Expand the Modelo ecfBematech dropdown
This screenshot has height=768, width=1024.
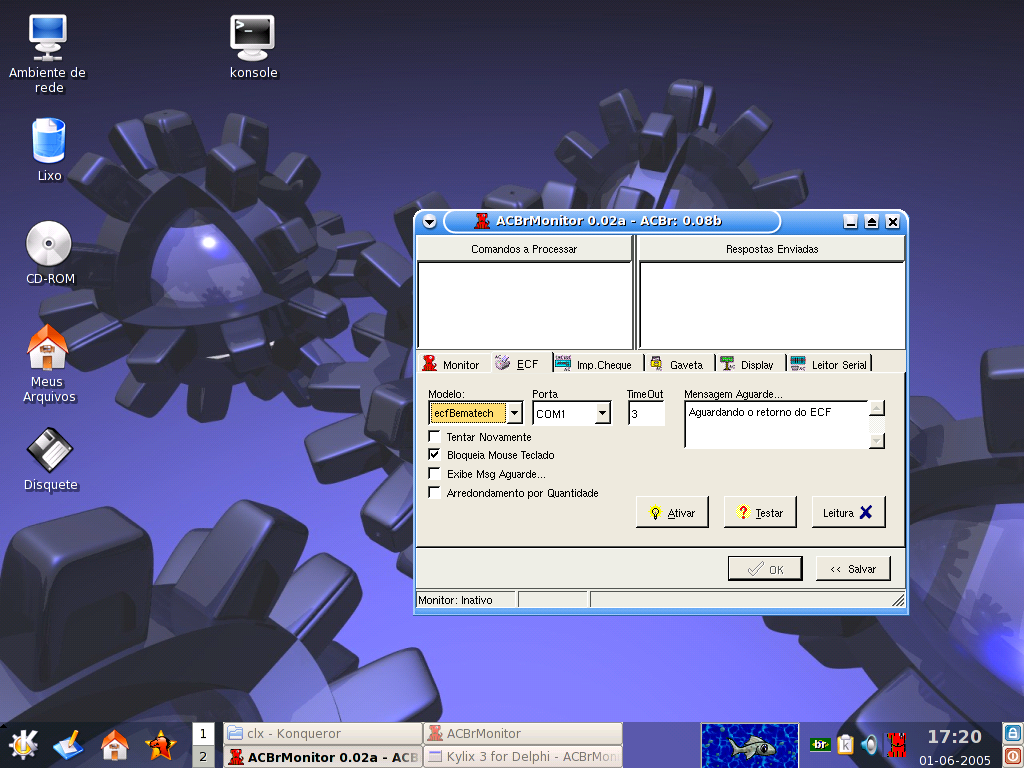pyautogui.click(x=514, y=413)
